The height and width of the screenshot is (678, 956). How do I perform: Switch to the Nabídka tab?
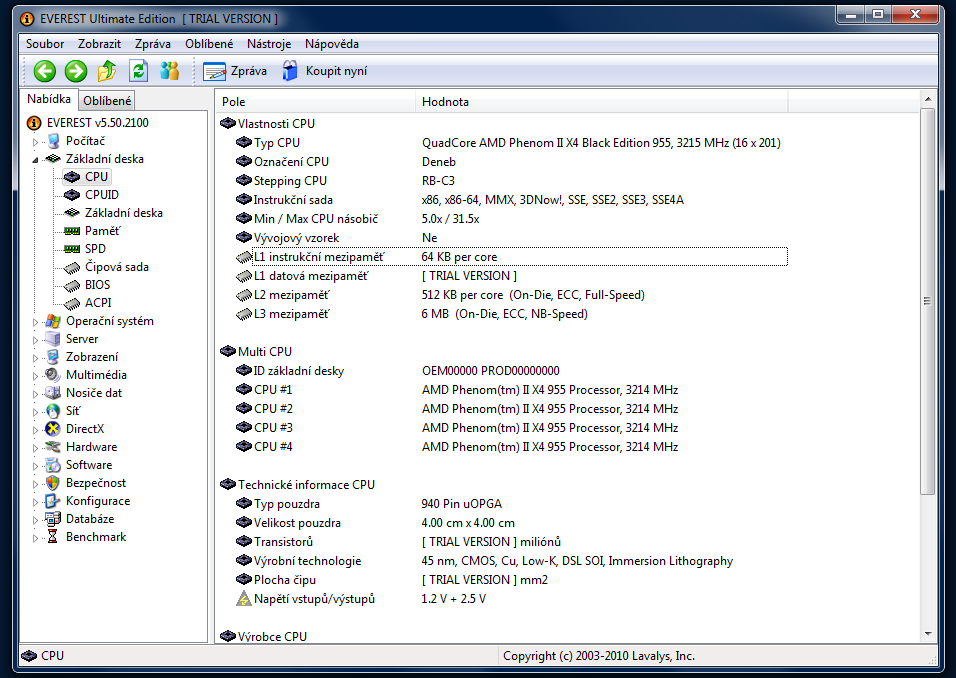pos(49,99)
